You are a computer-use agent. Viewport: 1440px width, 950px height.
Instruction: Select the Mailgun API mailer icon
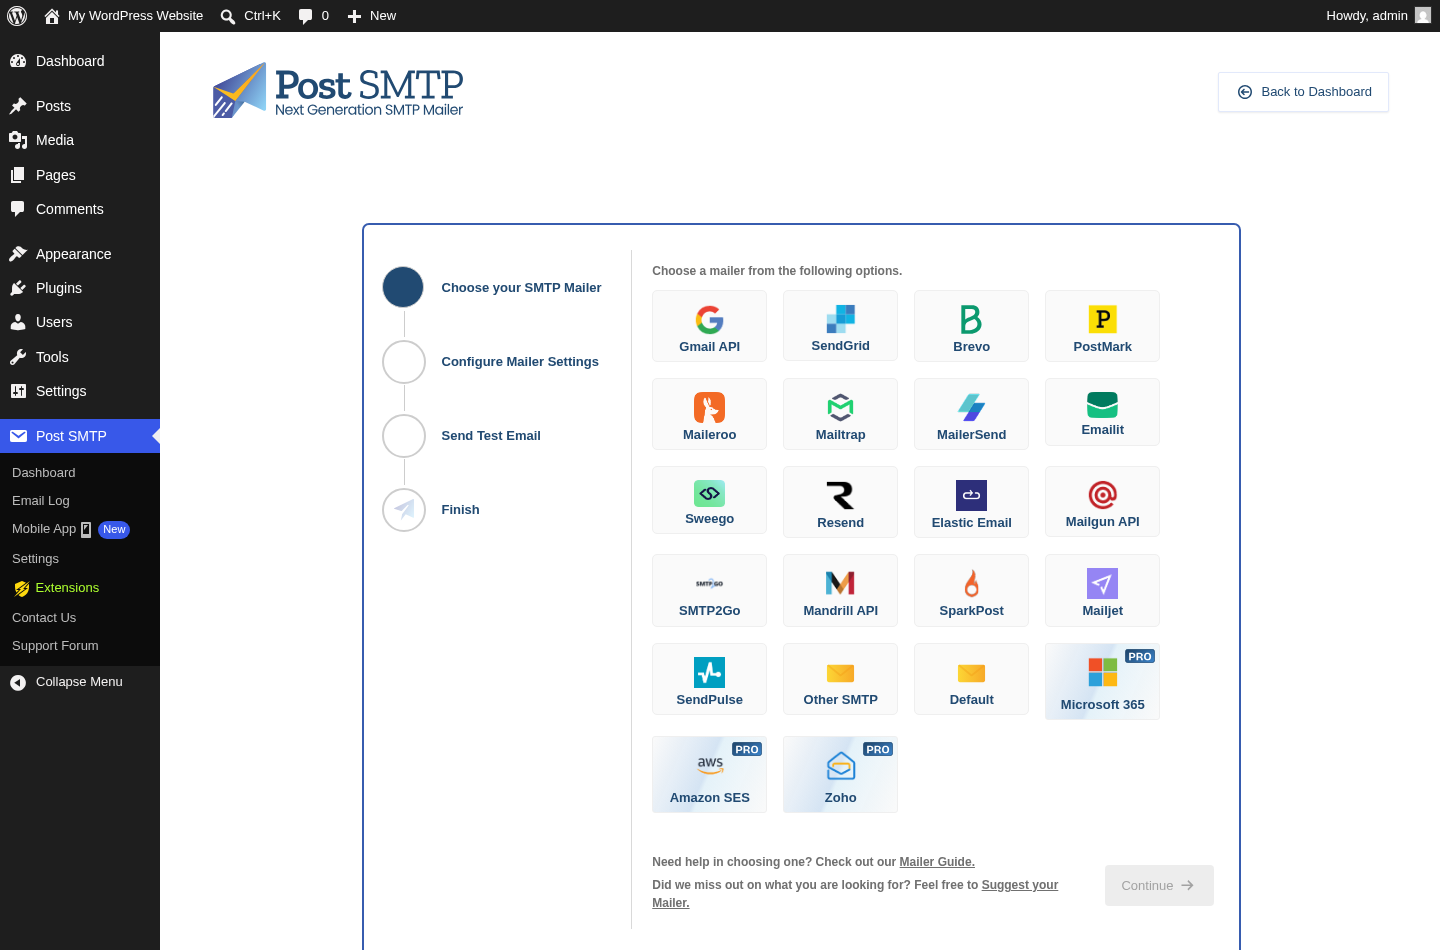(1102, 495)
